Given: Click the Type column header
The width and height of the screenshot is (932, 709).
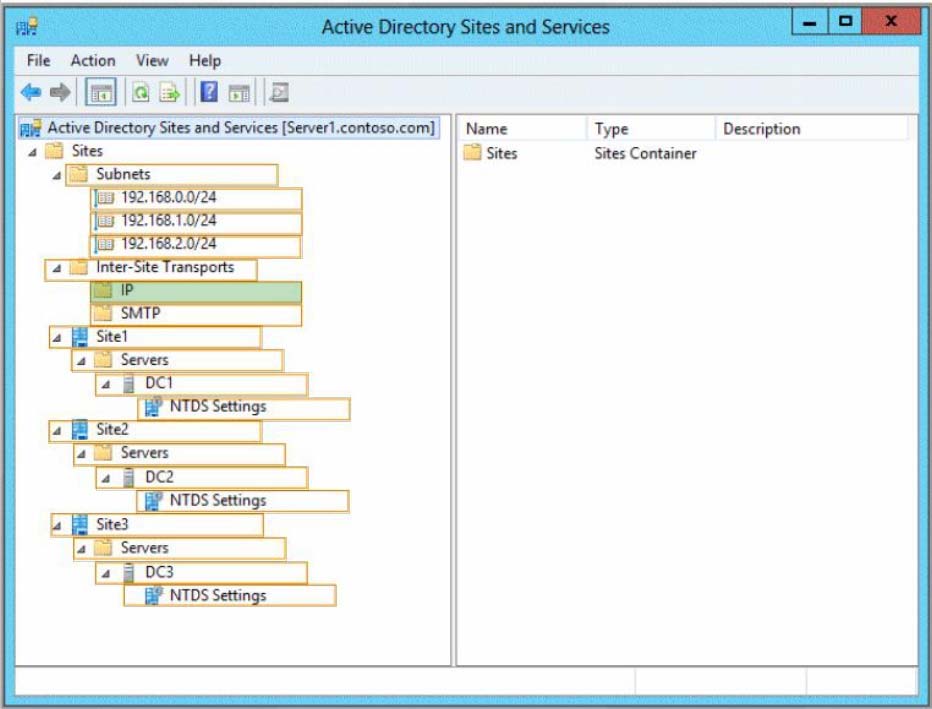Looking at the screenshot, I should (x=612, y=129).
